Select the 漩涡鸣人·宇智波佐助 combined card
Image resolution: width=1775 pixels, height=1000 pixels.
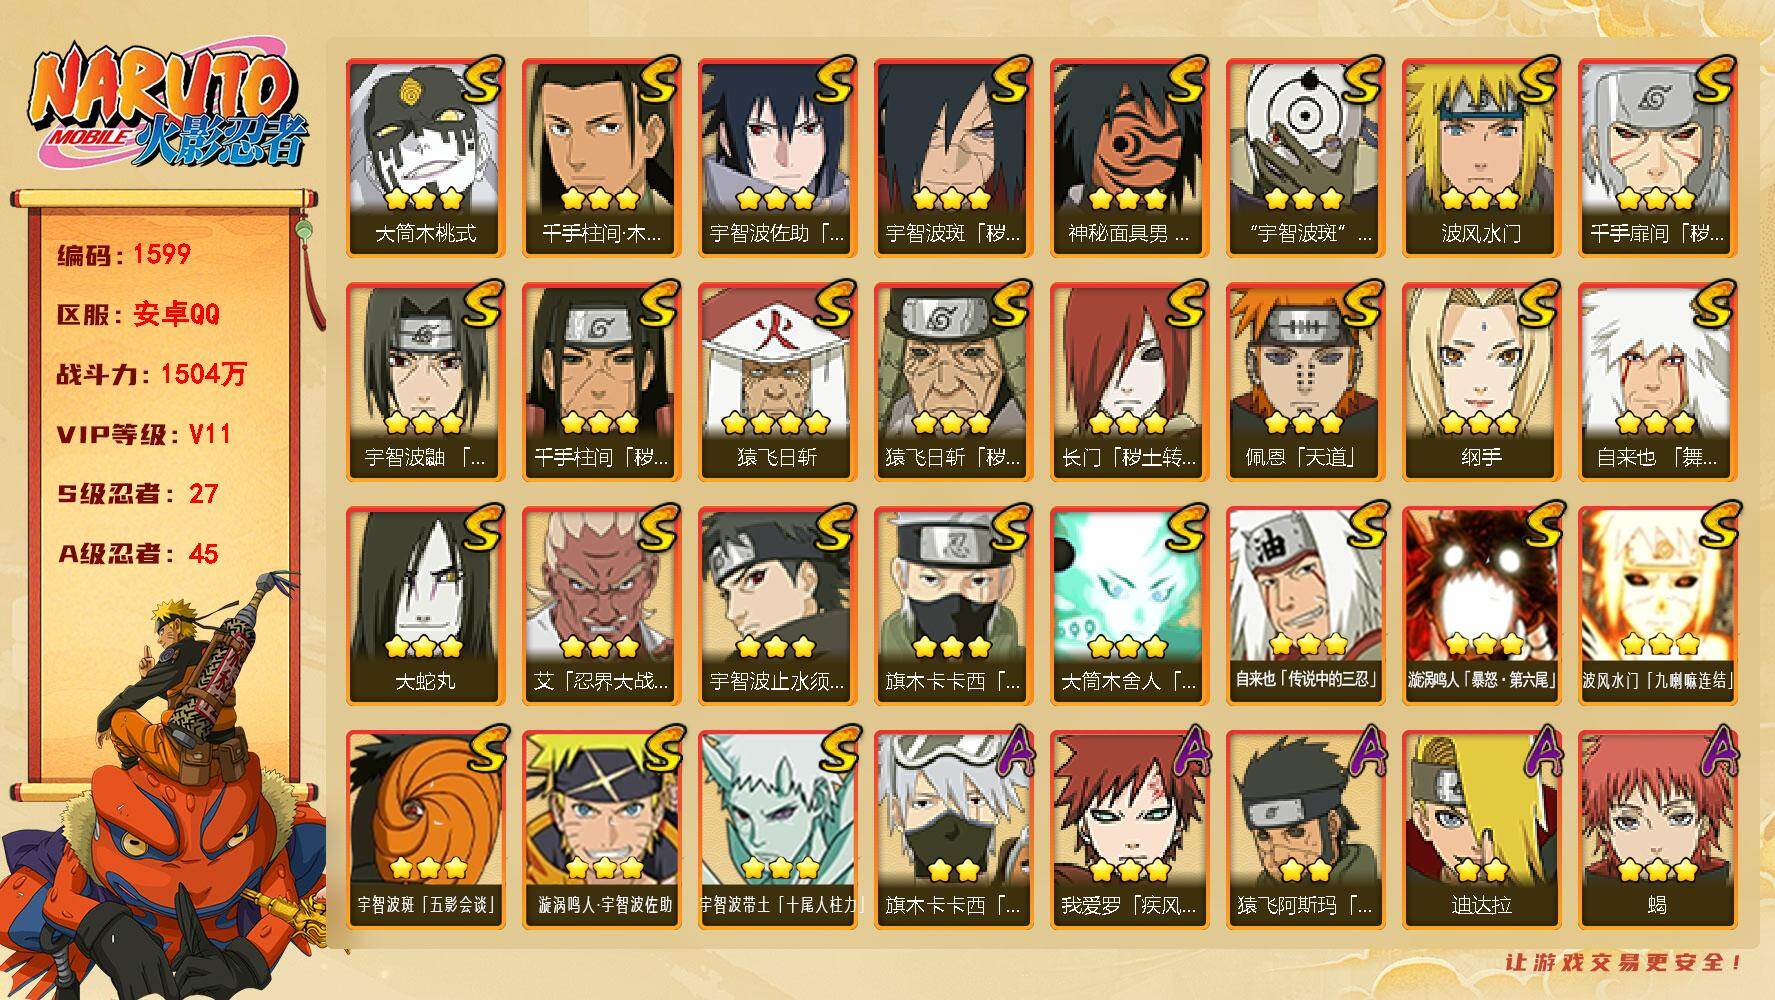[x=601, y=829]
